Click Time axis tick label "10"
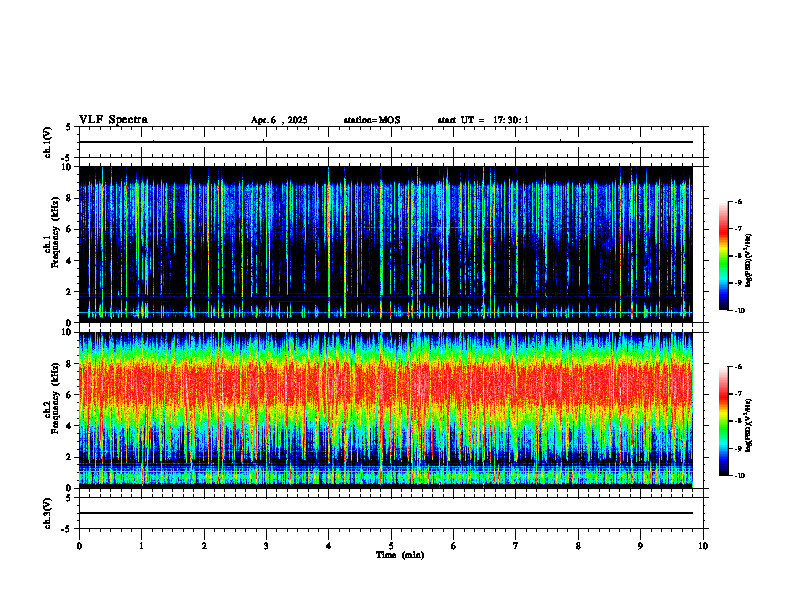The width and height of the screenshot is (792, 612). [703, 546]
